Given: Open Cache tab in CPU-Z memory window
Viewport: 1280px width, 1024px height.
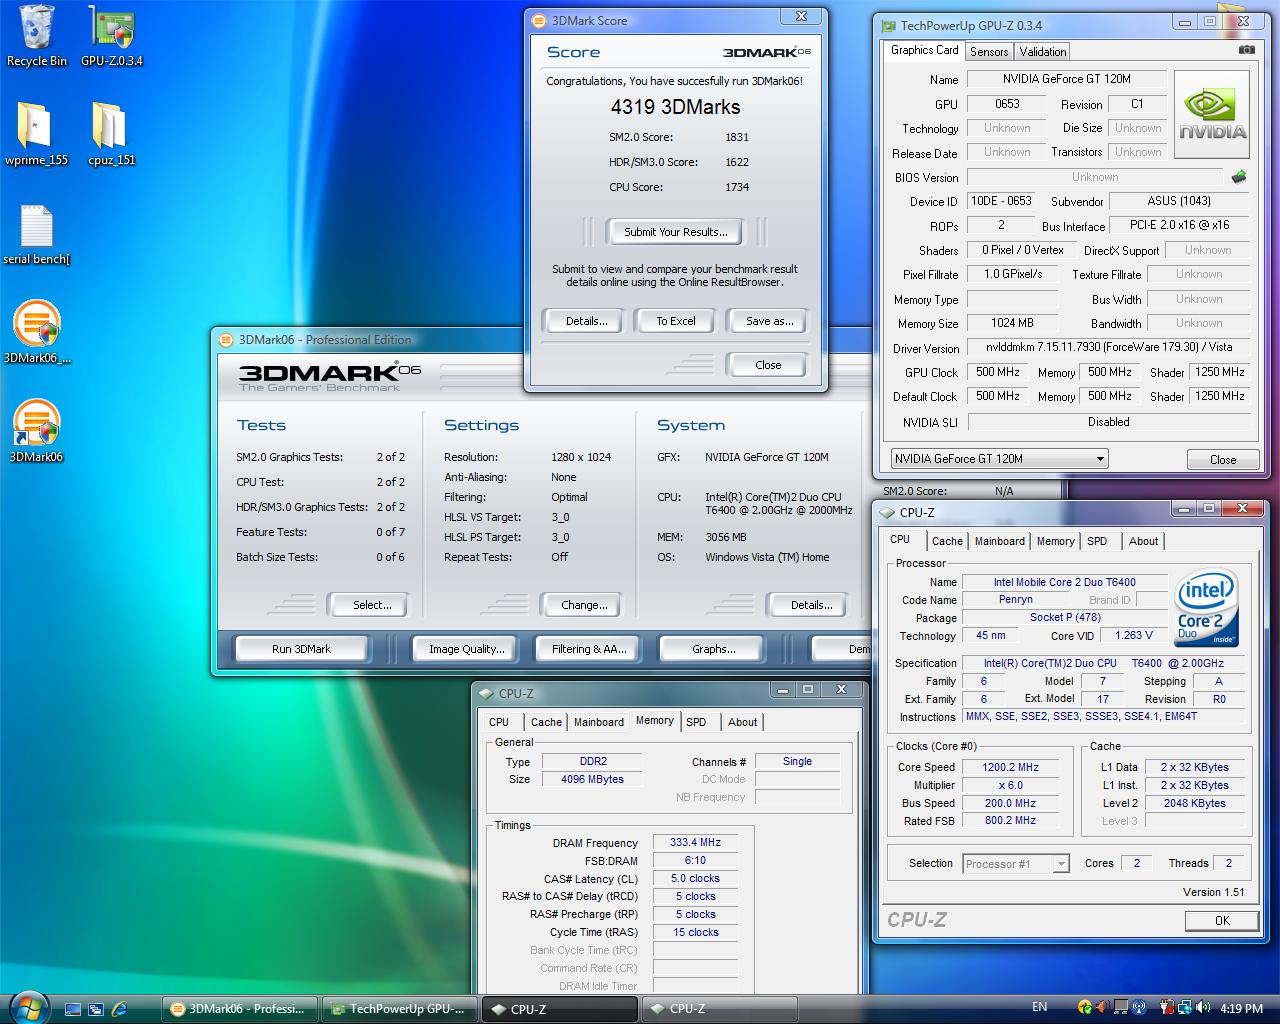Looking at the screenshot, I should (x=546, y=722).
